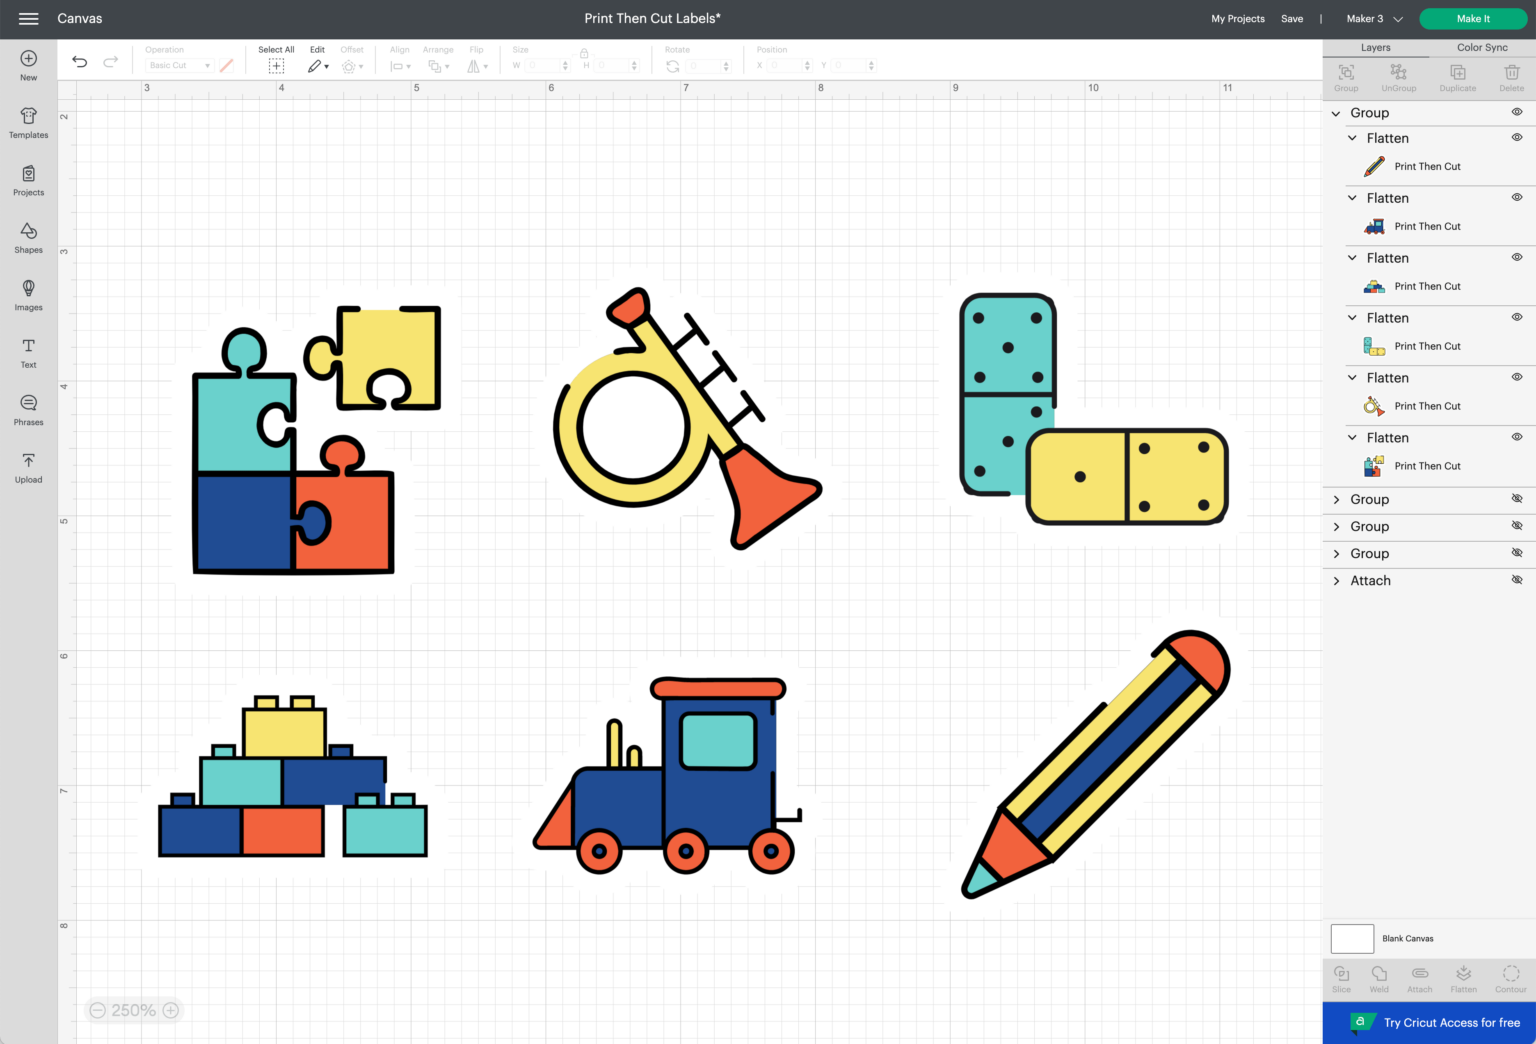Switch to the Layers tab
This screenshot has width=1536, height=1044.
click(1375, 47)
